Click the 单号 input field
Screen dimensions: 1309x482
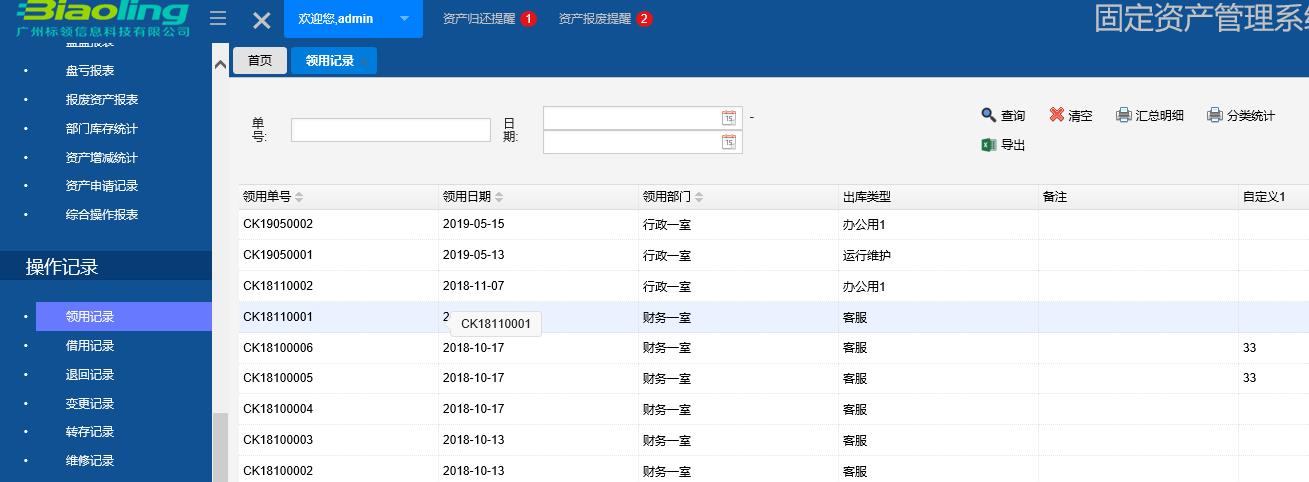pyautogui.click(x=390, y=130)
